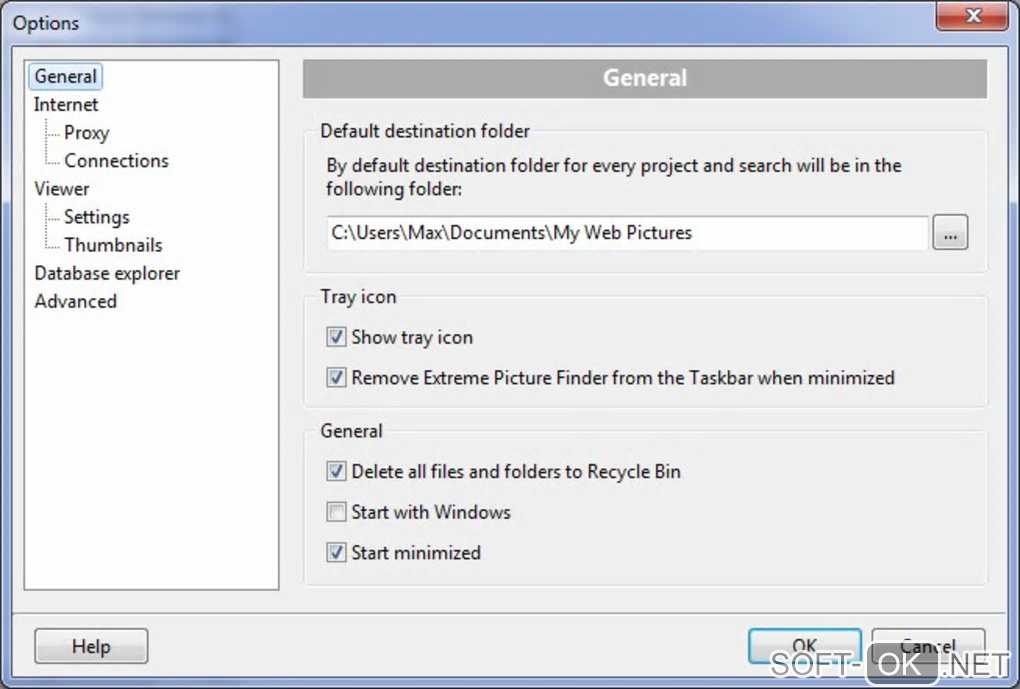Select General in the options tree
Image resolution: width=1020 pixels, height=689 pixels.
point(66,77)
